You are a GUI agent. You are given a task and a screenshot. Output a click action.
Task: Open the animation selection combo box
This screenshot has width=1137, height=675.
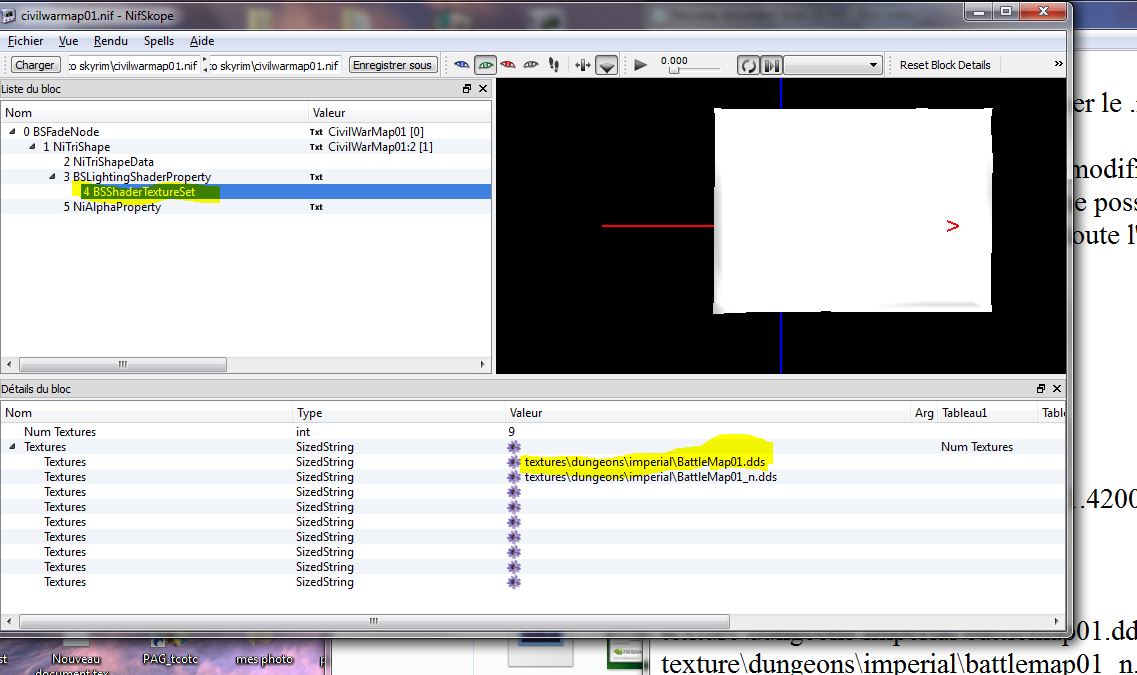(832, 65)
